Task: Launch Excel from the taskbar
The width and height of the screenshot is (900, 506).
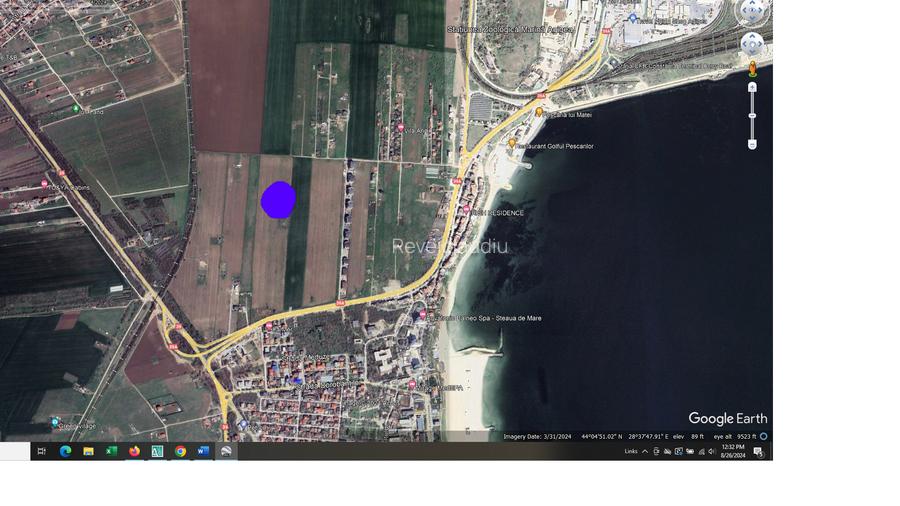Action: pos(111,451)
